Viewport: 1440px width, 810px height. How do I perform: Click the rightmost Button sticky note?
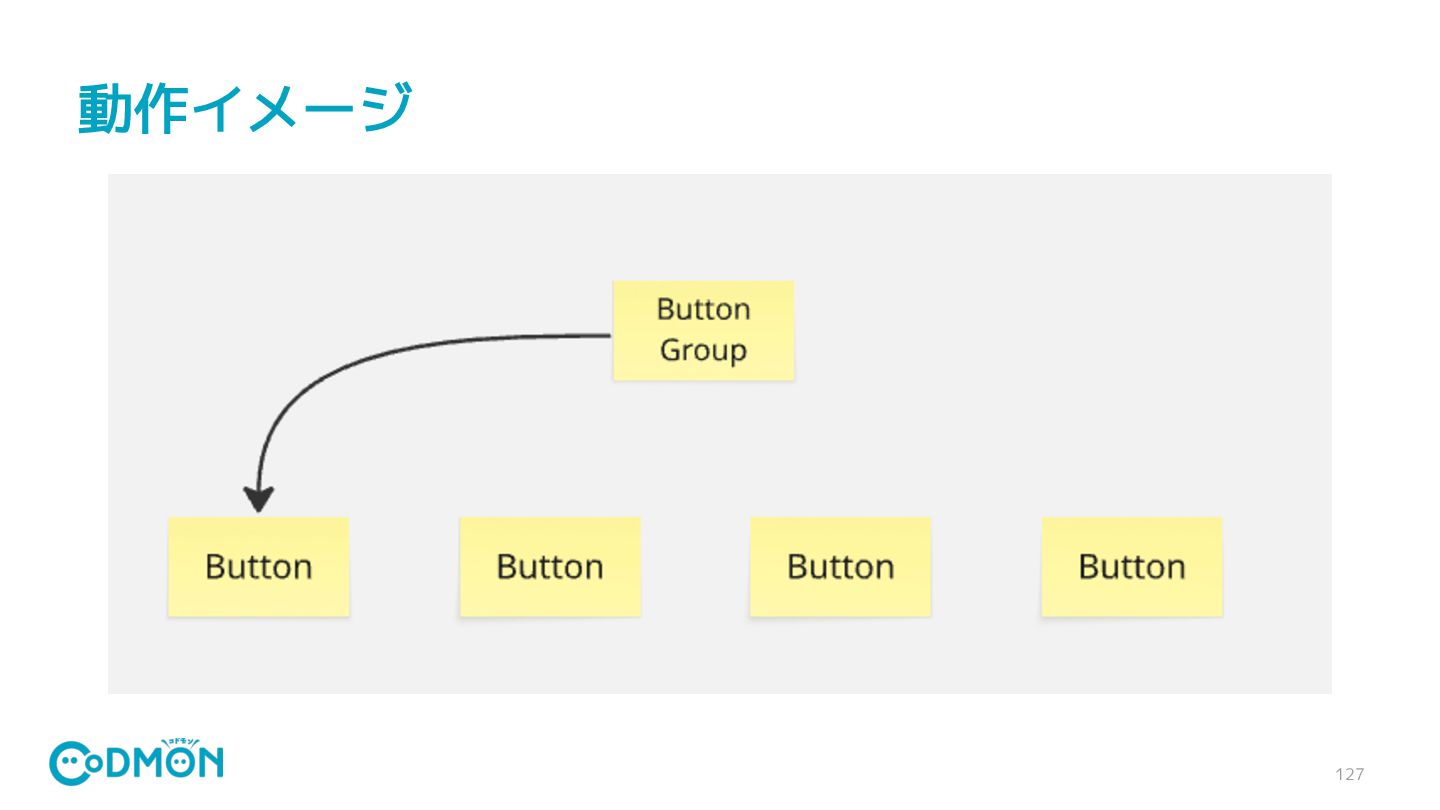(x=1132, y=566)
